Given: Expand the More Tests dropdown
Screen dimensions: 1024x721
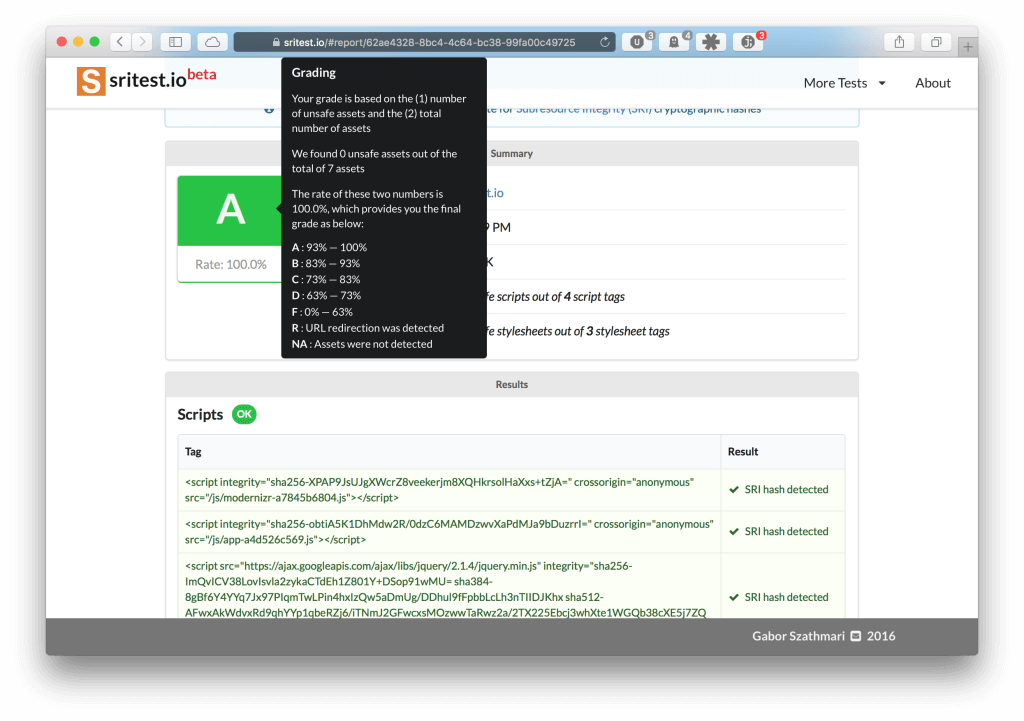Looking at the screenshot, I should (x=844, y=83).
